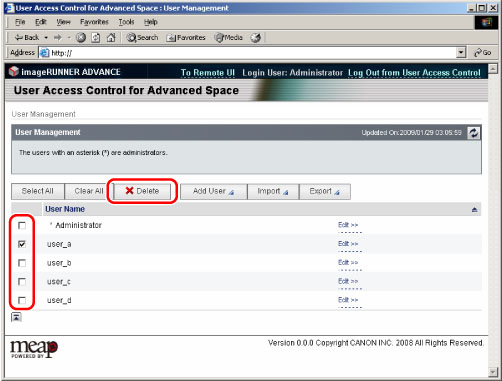The width and height of the screenshot is (502, 381).
Task: Toggle the sort order arrow in header
Action: coord(474,210)
